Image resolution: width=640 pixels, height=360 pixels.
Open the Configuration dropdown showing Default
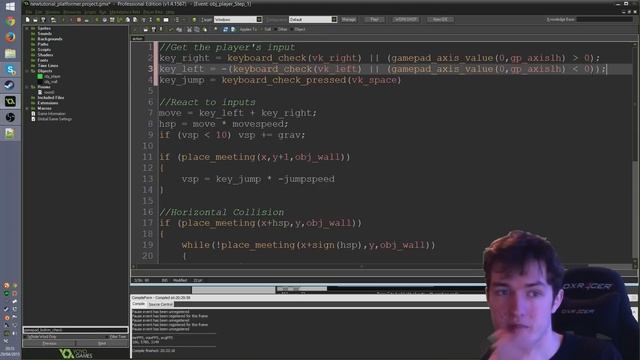coord(313,20)
